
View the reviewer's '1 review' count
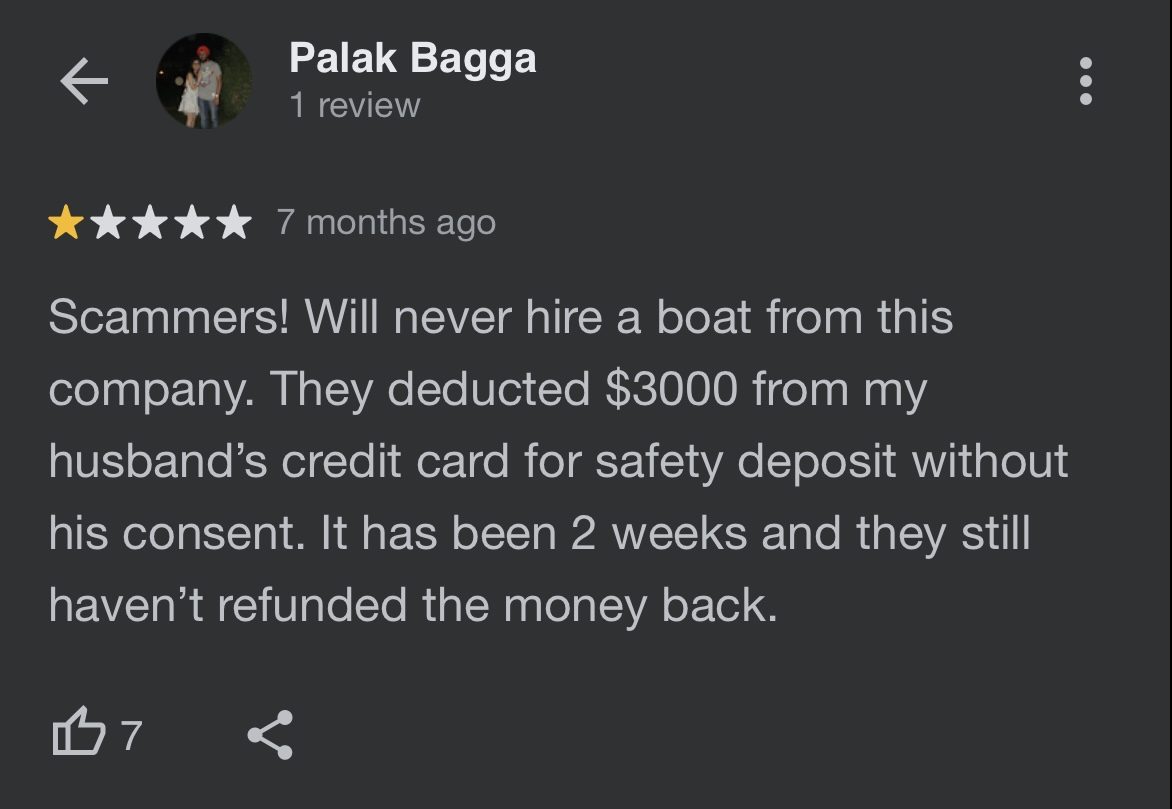355,105
